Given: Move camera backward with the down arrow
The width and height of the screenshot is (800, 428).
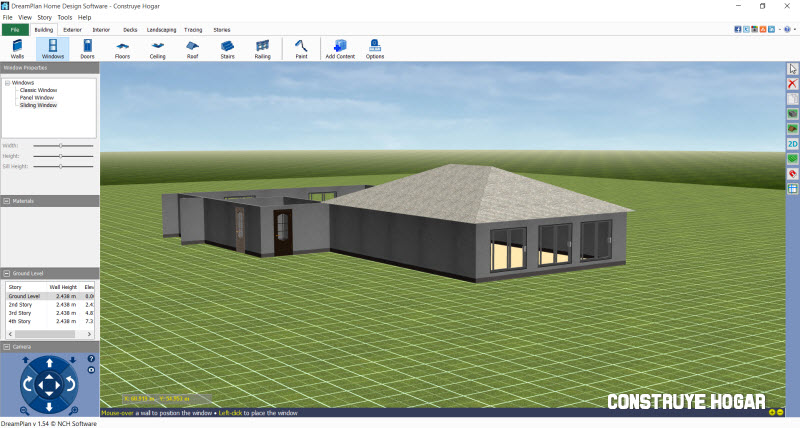Looking at the screenshot, I should coord(49,407).
